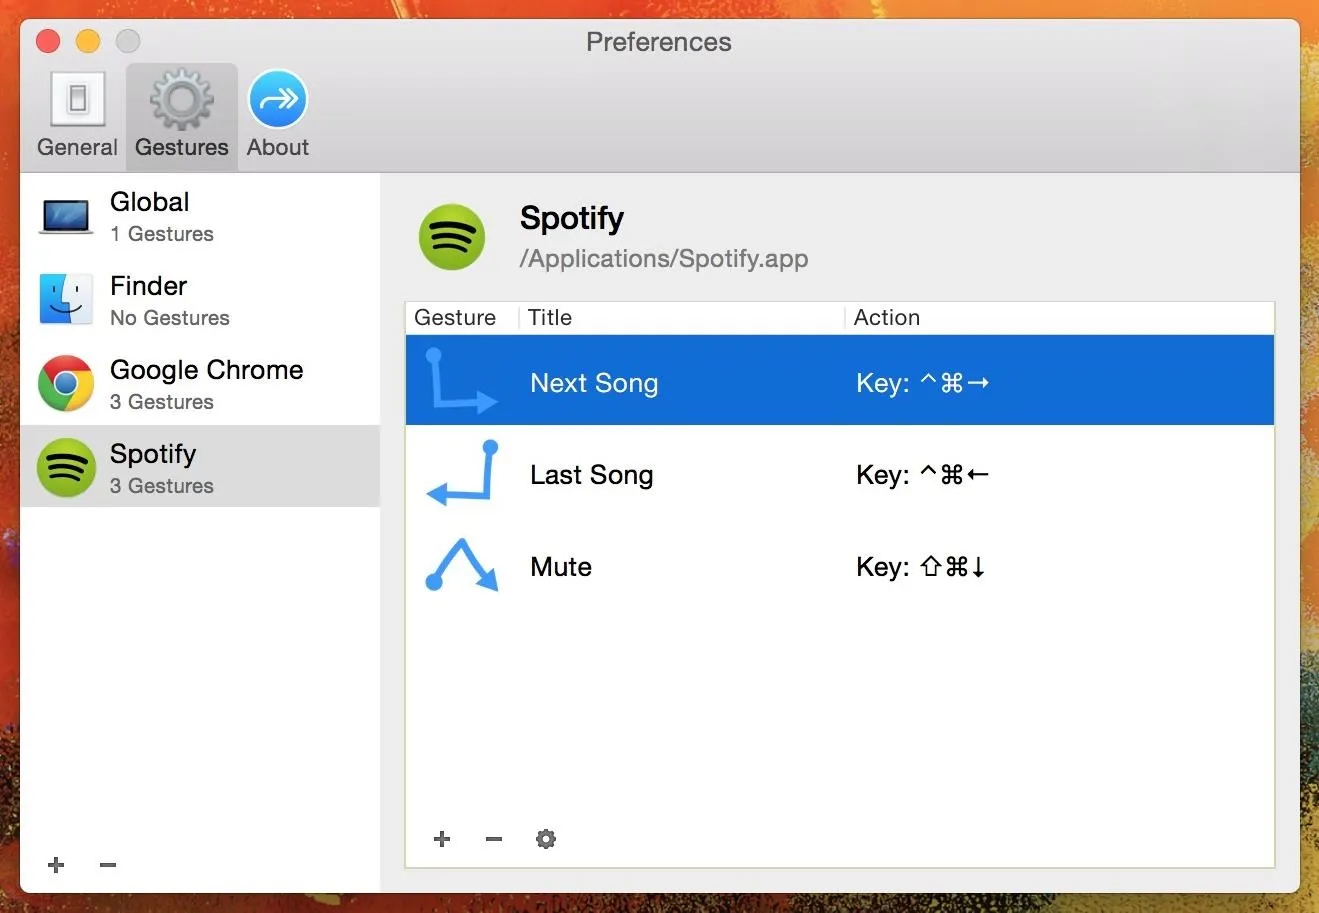Open the General preferences tab

click(x=77, y=116)
